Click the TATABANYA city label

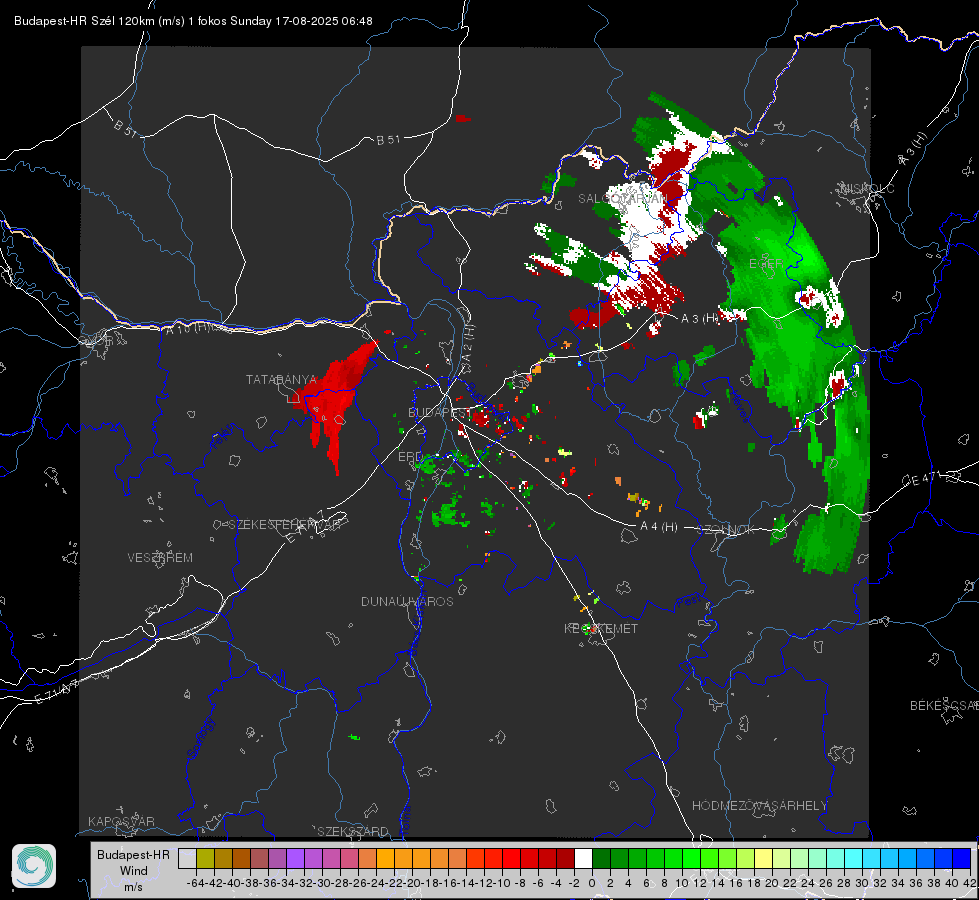coord(282,380)
